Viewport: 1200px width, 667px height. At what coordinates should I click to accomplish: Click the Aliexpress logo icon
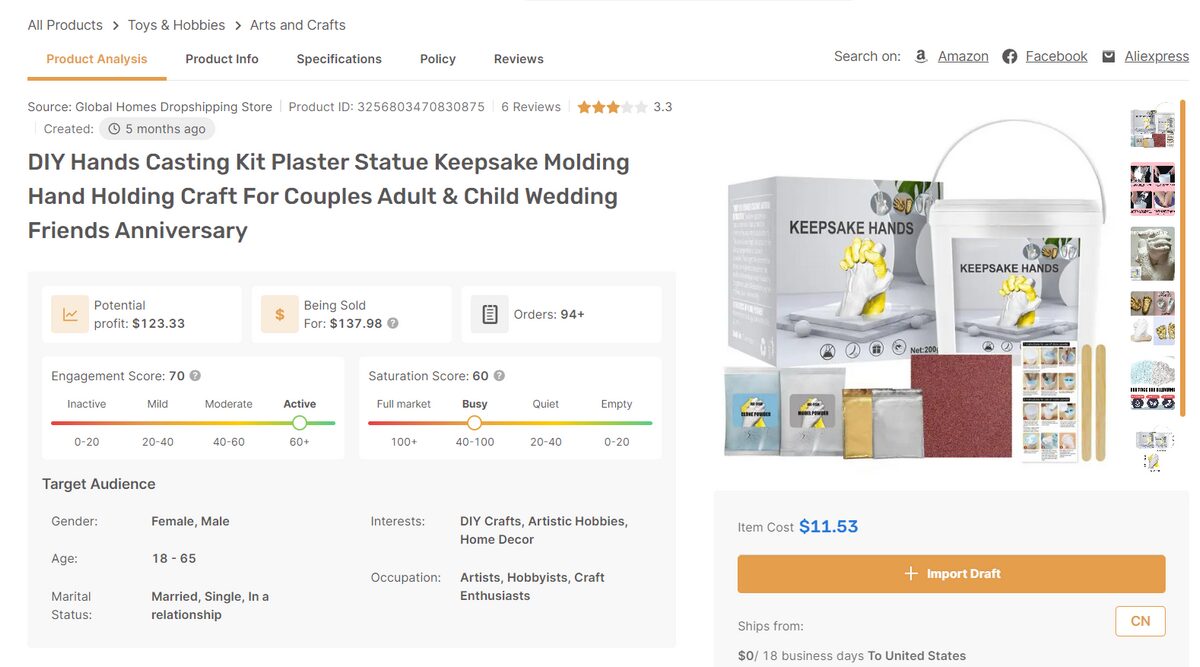point(1108,57)
